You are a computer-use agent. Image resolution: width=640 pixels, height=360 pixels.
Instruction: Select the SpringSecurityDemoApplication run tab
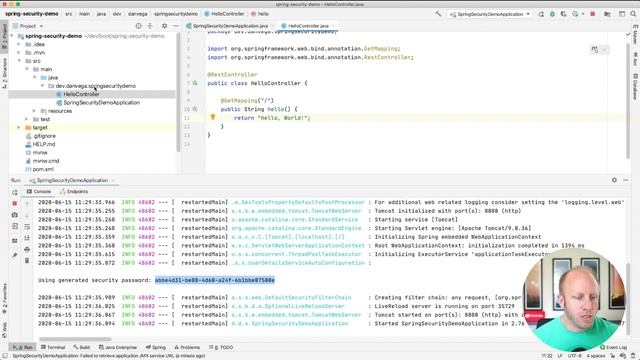[x=72, y=180]
